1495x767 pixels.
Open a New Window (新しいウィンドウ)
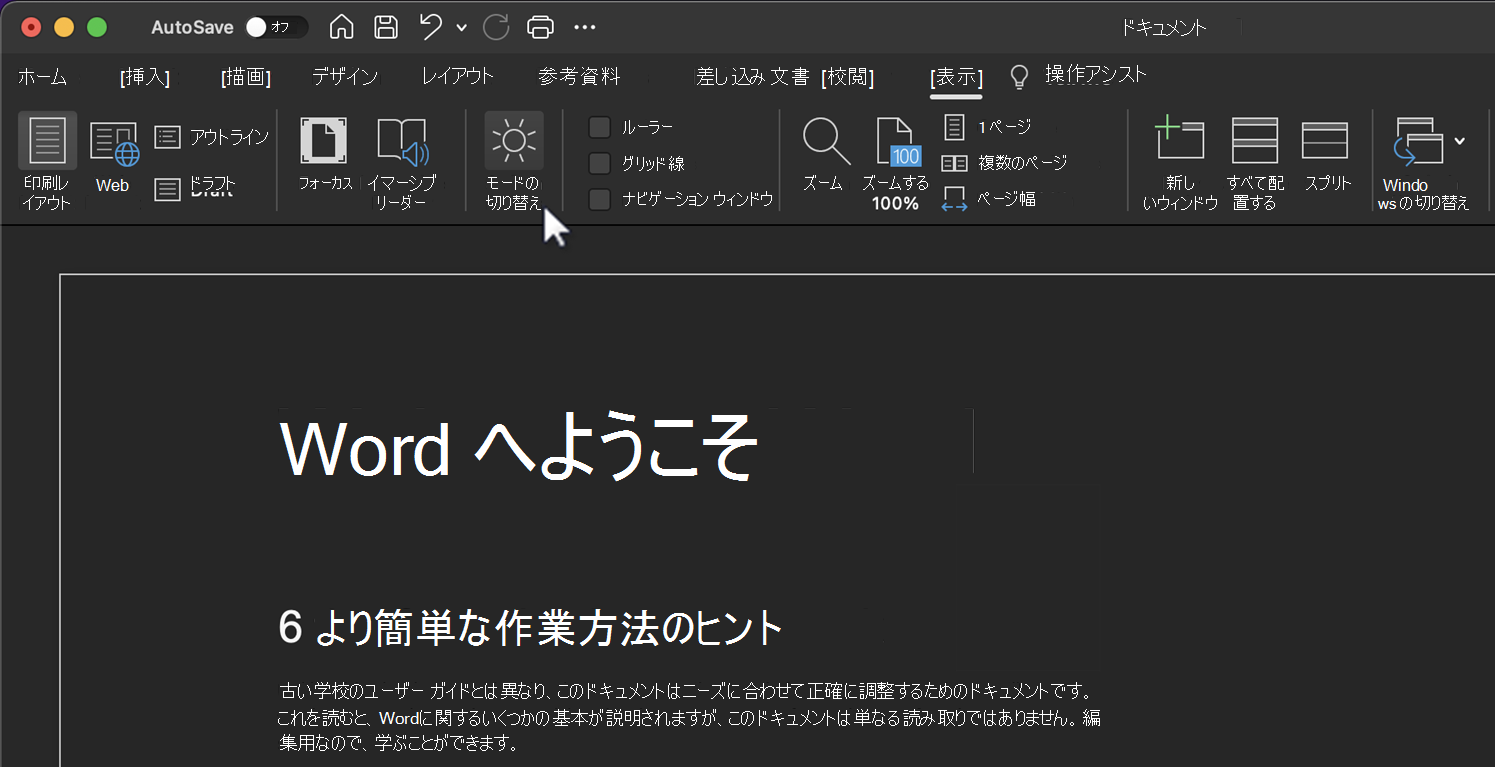pos(1180,138)
